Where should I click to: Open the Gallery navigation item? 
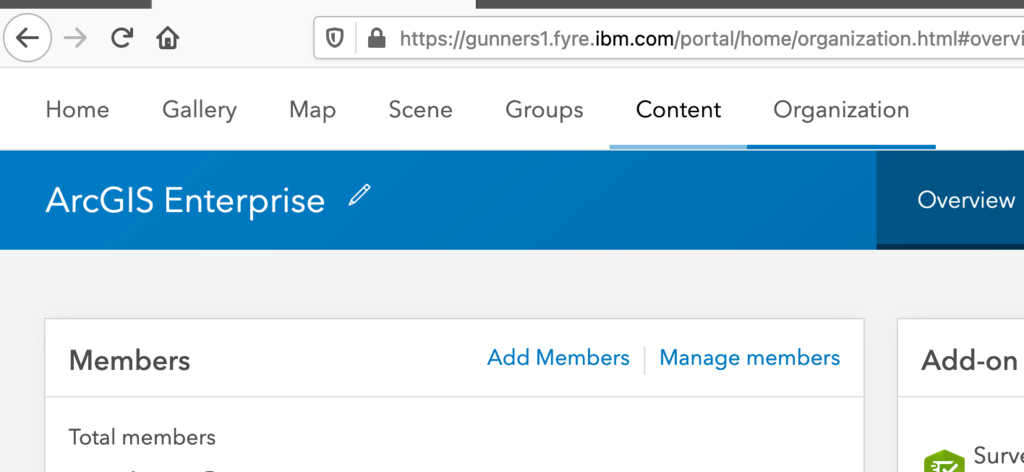pos(199,110)
